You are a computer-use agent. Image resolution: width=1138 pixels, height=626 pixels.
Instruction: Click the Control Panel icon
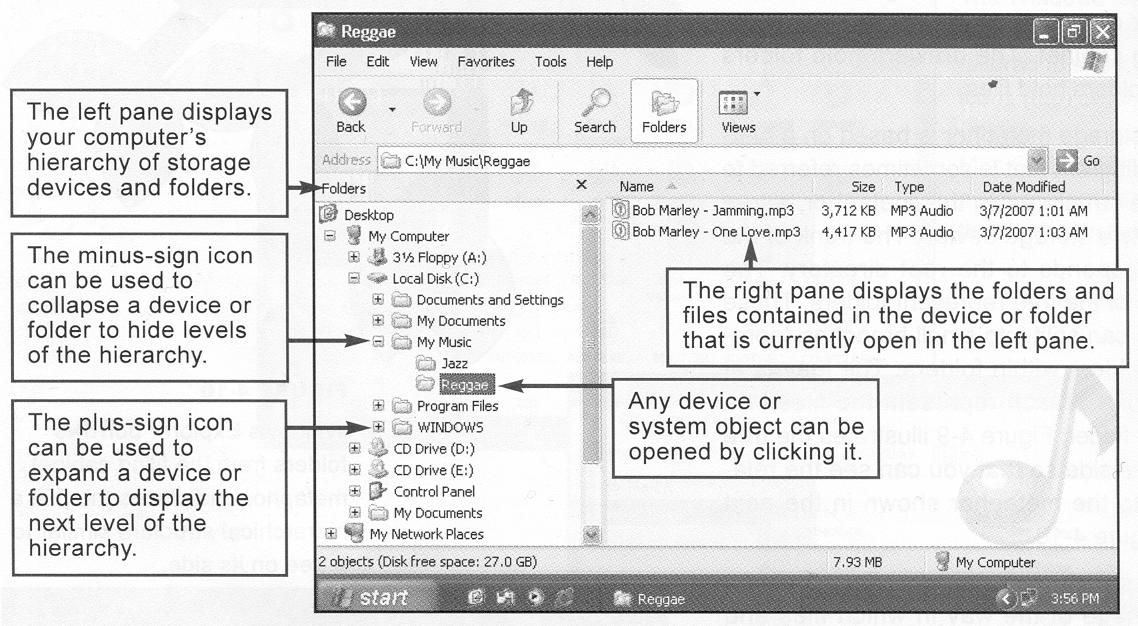coord(377,491)
